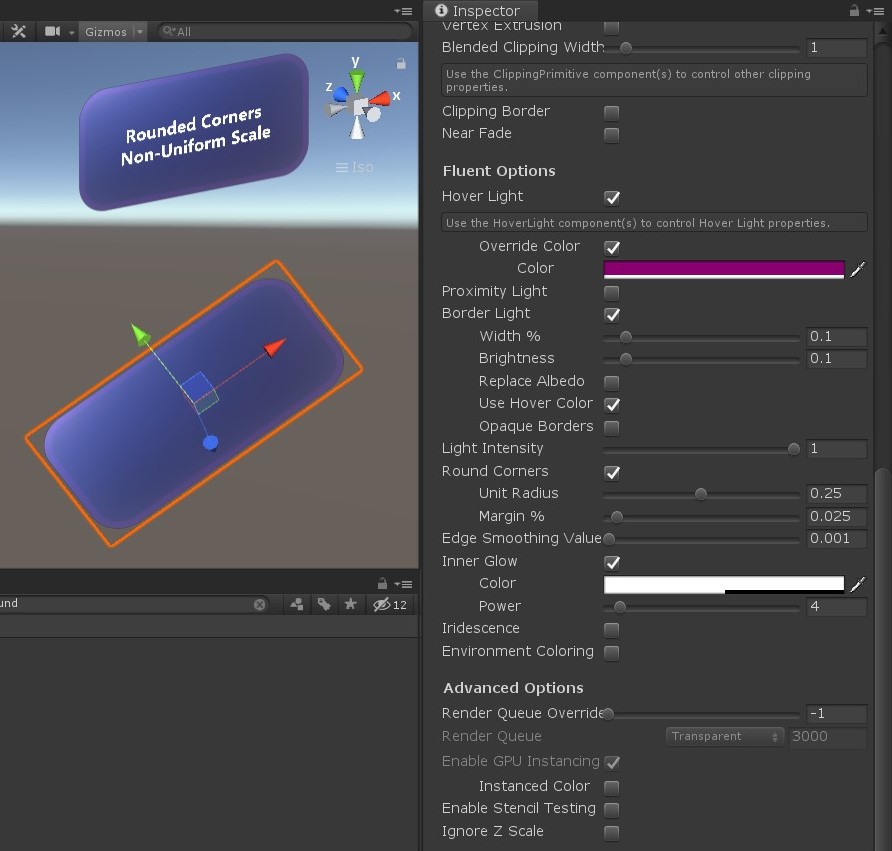Adjust the Blended Clipping Width slider
The image size is (892, 851).
[x=701, y=48]
